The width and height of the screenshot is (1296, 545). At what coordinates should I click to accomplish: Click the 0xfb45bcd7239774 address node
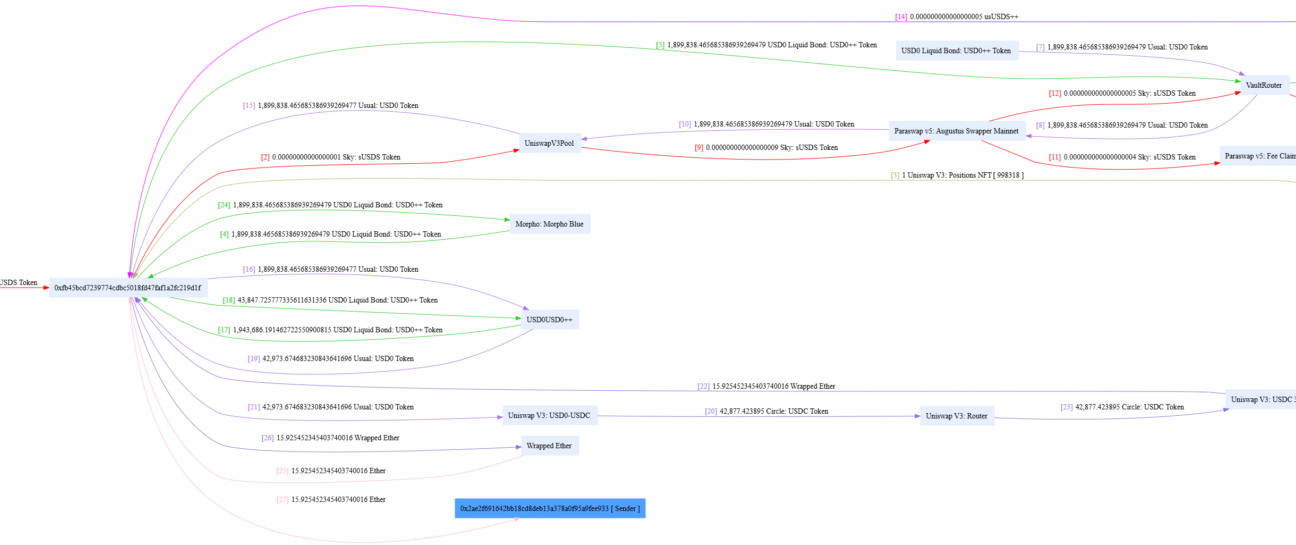click(x=128, y=288)
